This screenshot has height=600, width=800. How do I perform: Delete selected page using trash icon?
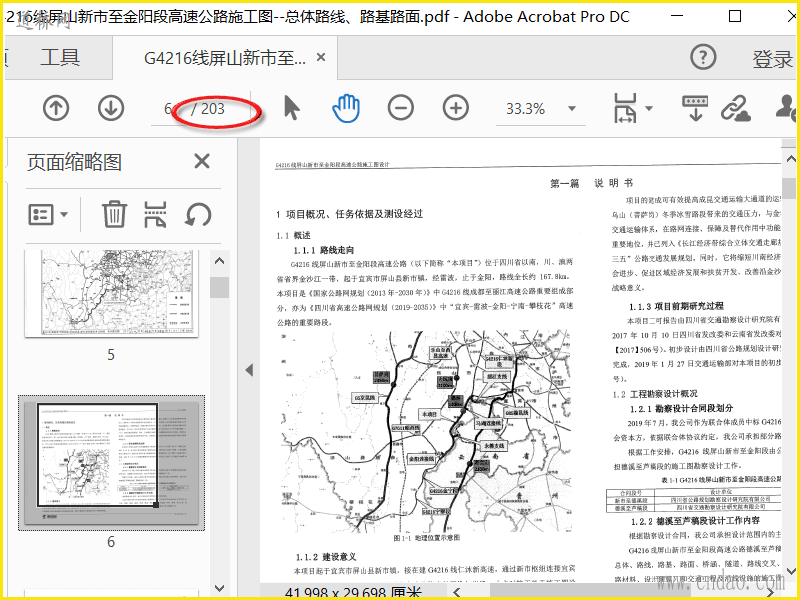pyautogui.click(x=115, y=214)
